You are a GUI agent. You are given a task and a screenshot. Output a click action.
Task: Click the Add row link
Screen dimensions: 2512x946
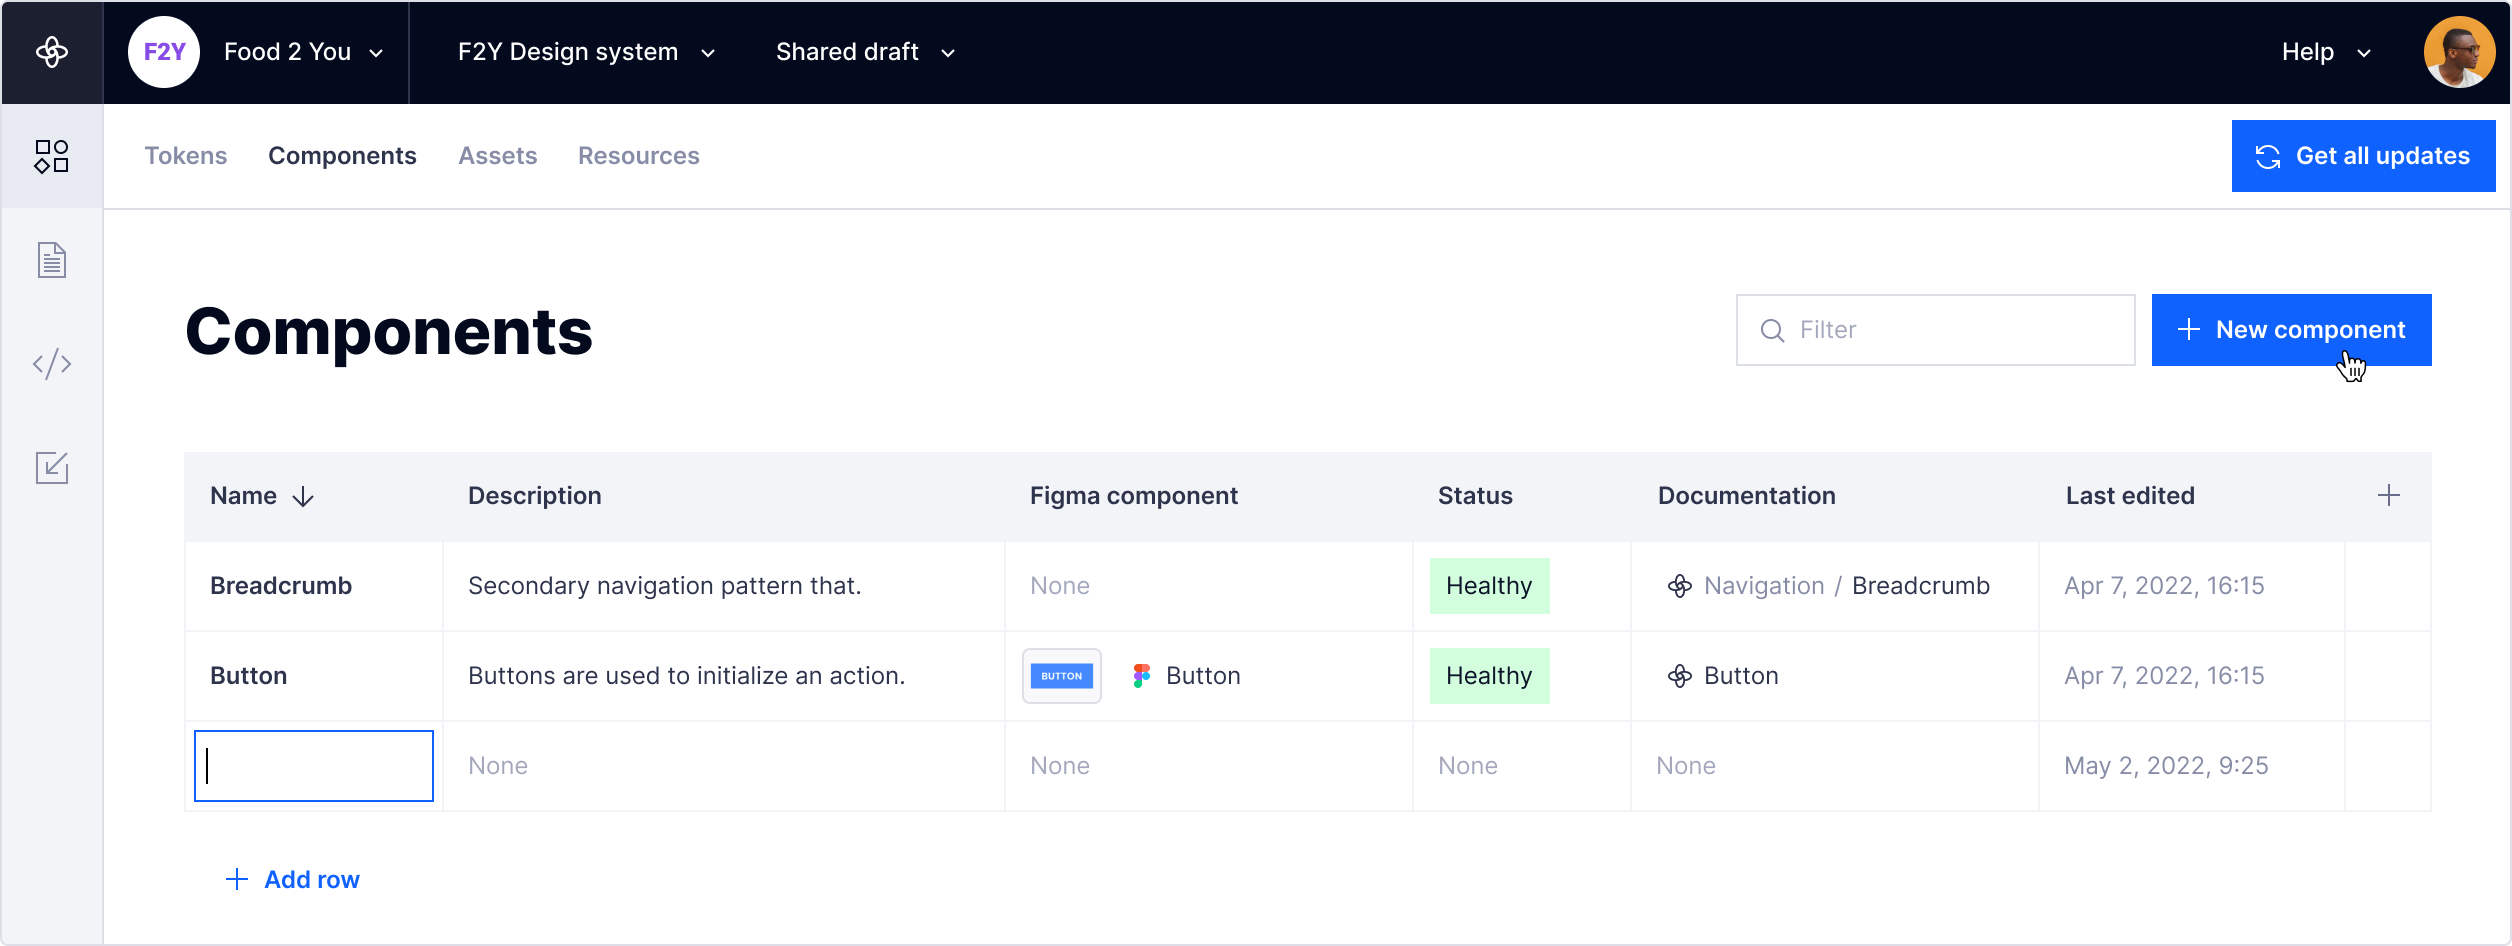(x=292, y=880)
